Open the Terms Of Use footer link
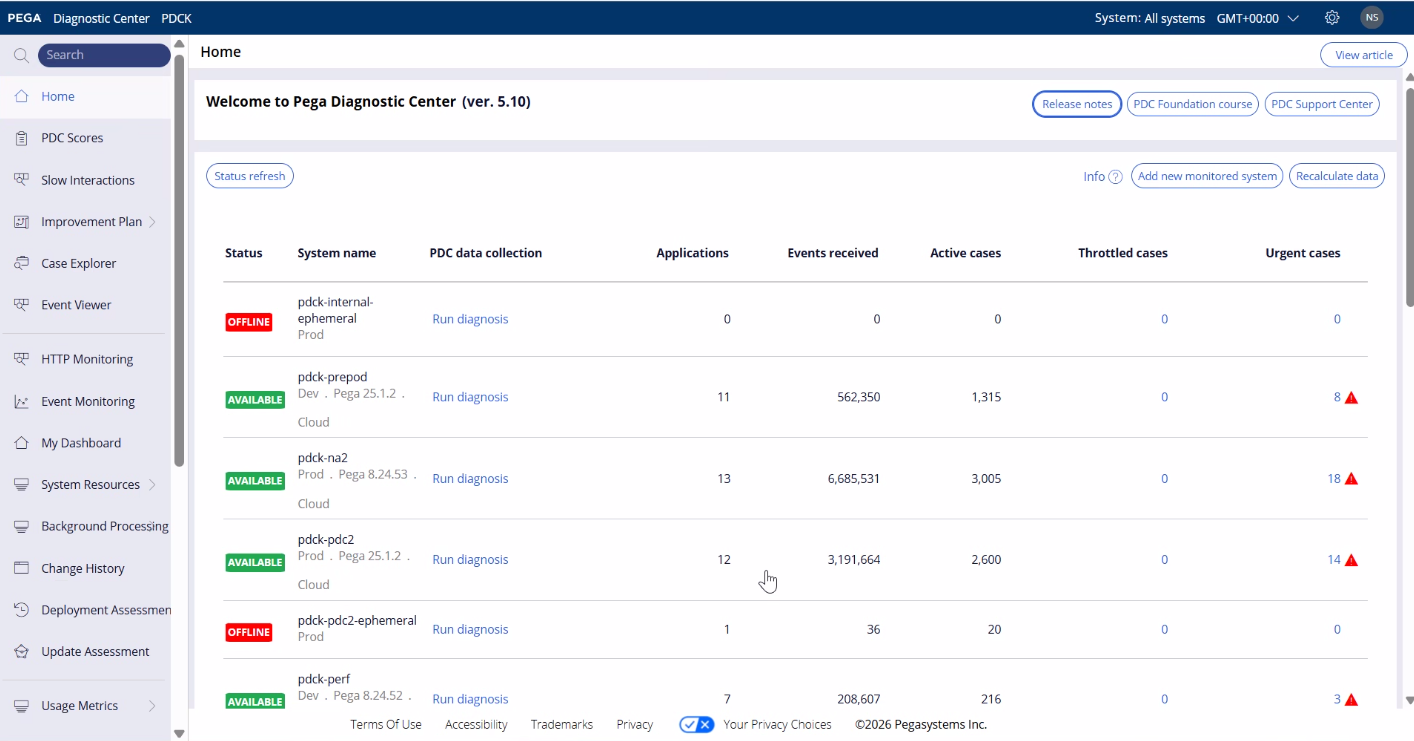This screenshot has height=741, width=1414. point(386,725)
